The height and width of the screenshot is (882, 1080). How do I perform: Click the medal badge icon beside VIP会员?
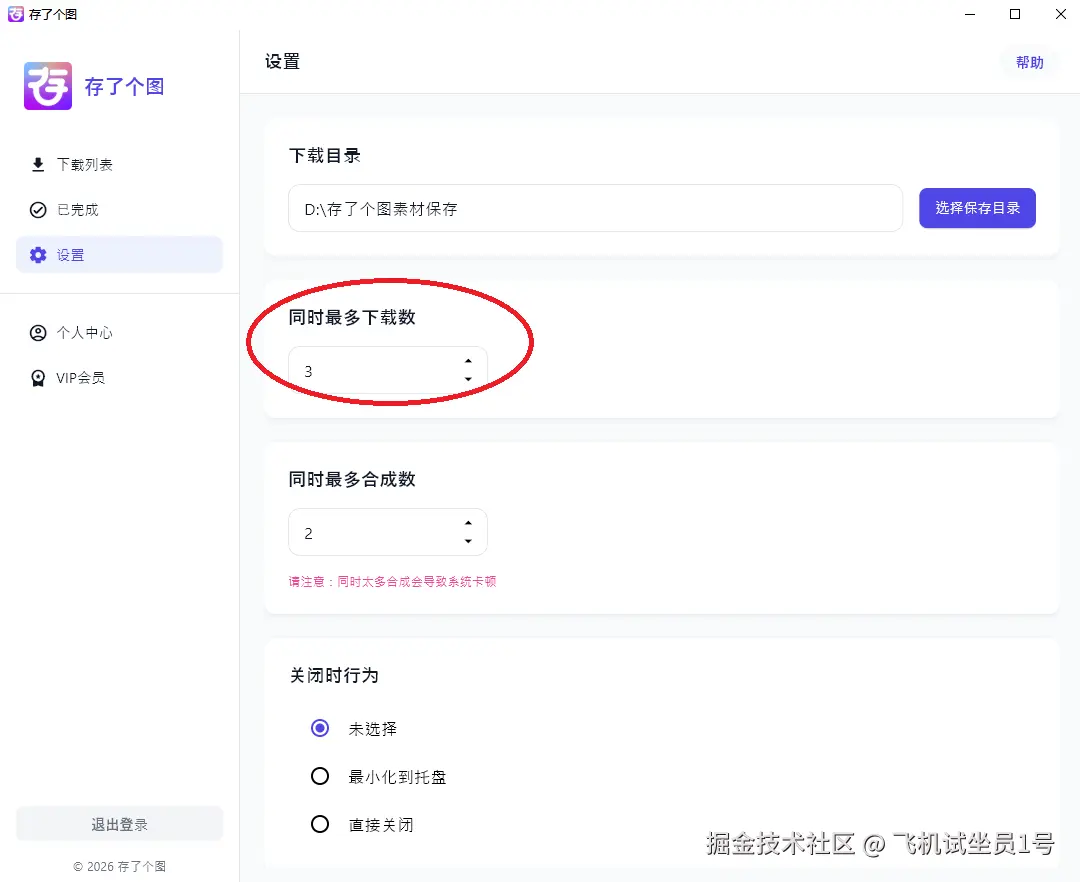(x=38, y=378)
